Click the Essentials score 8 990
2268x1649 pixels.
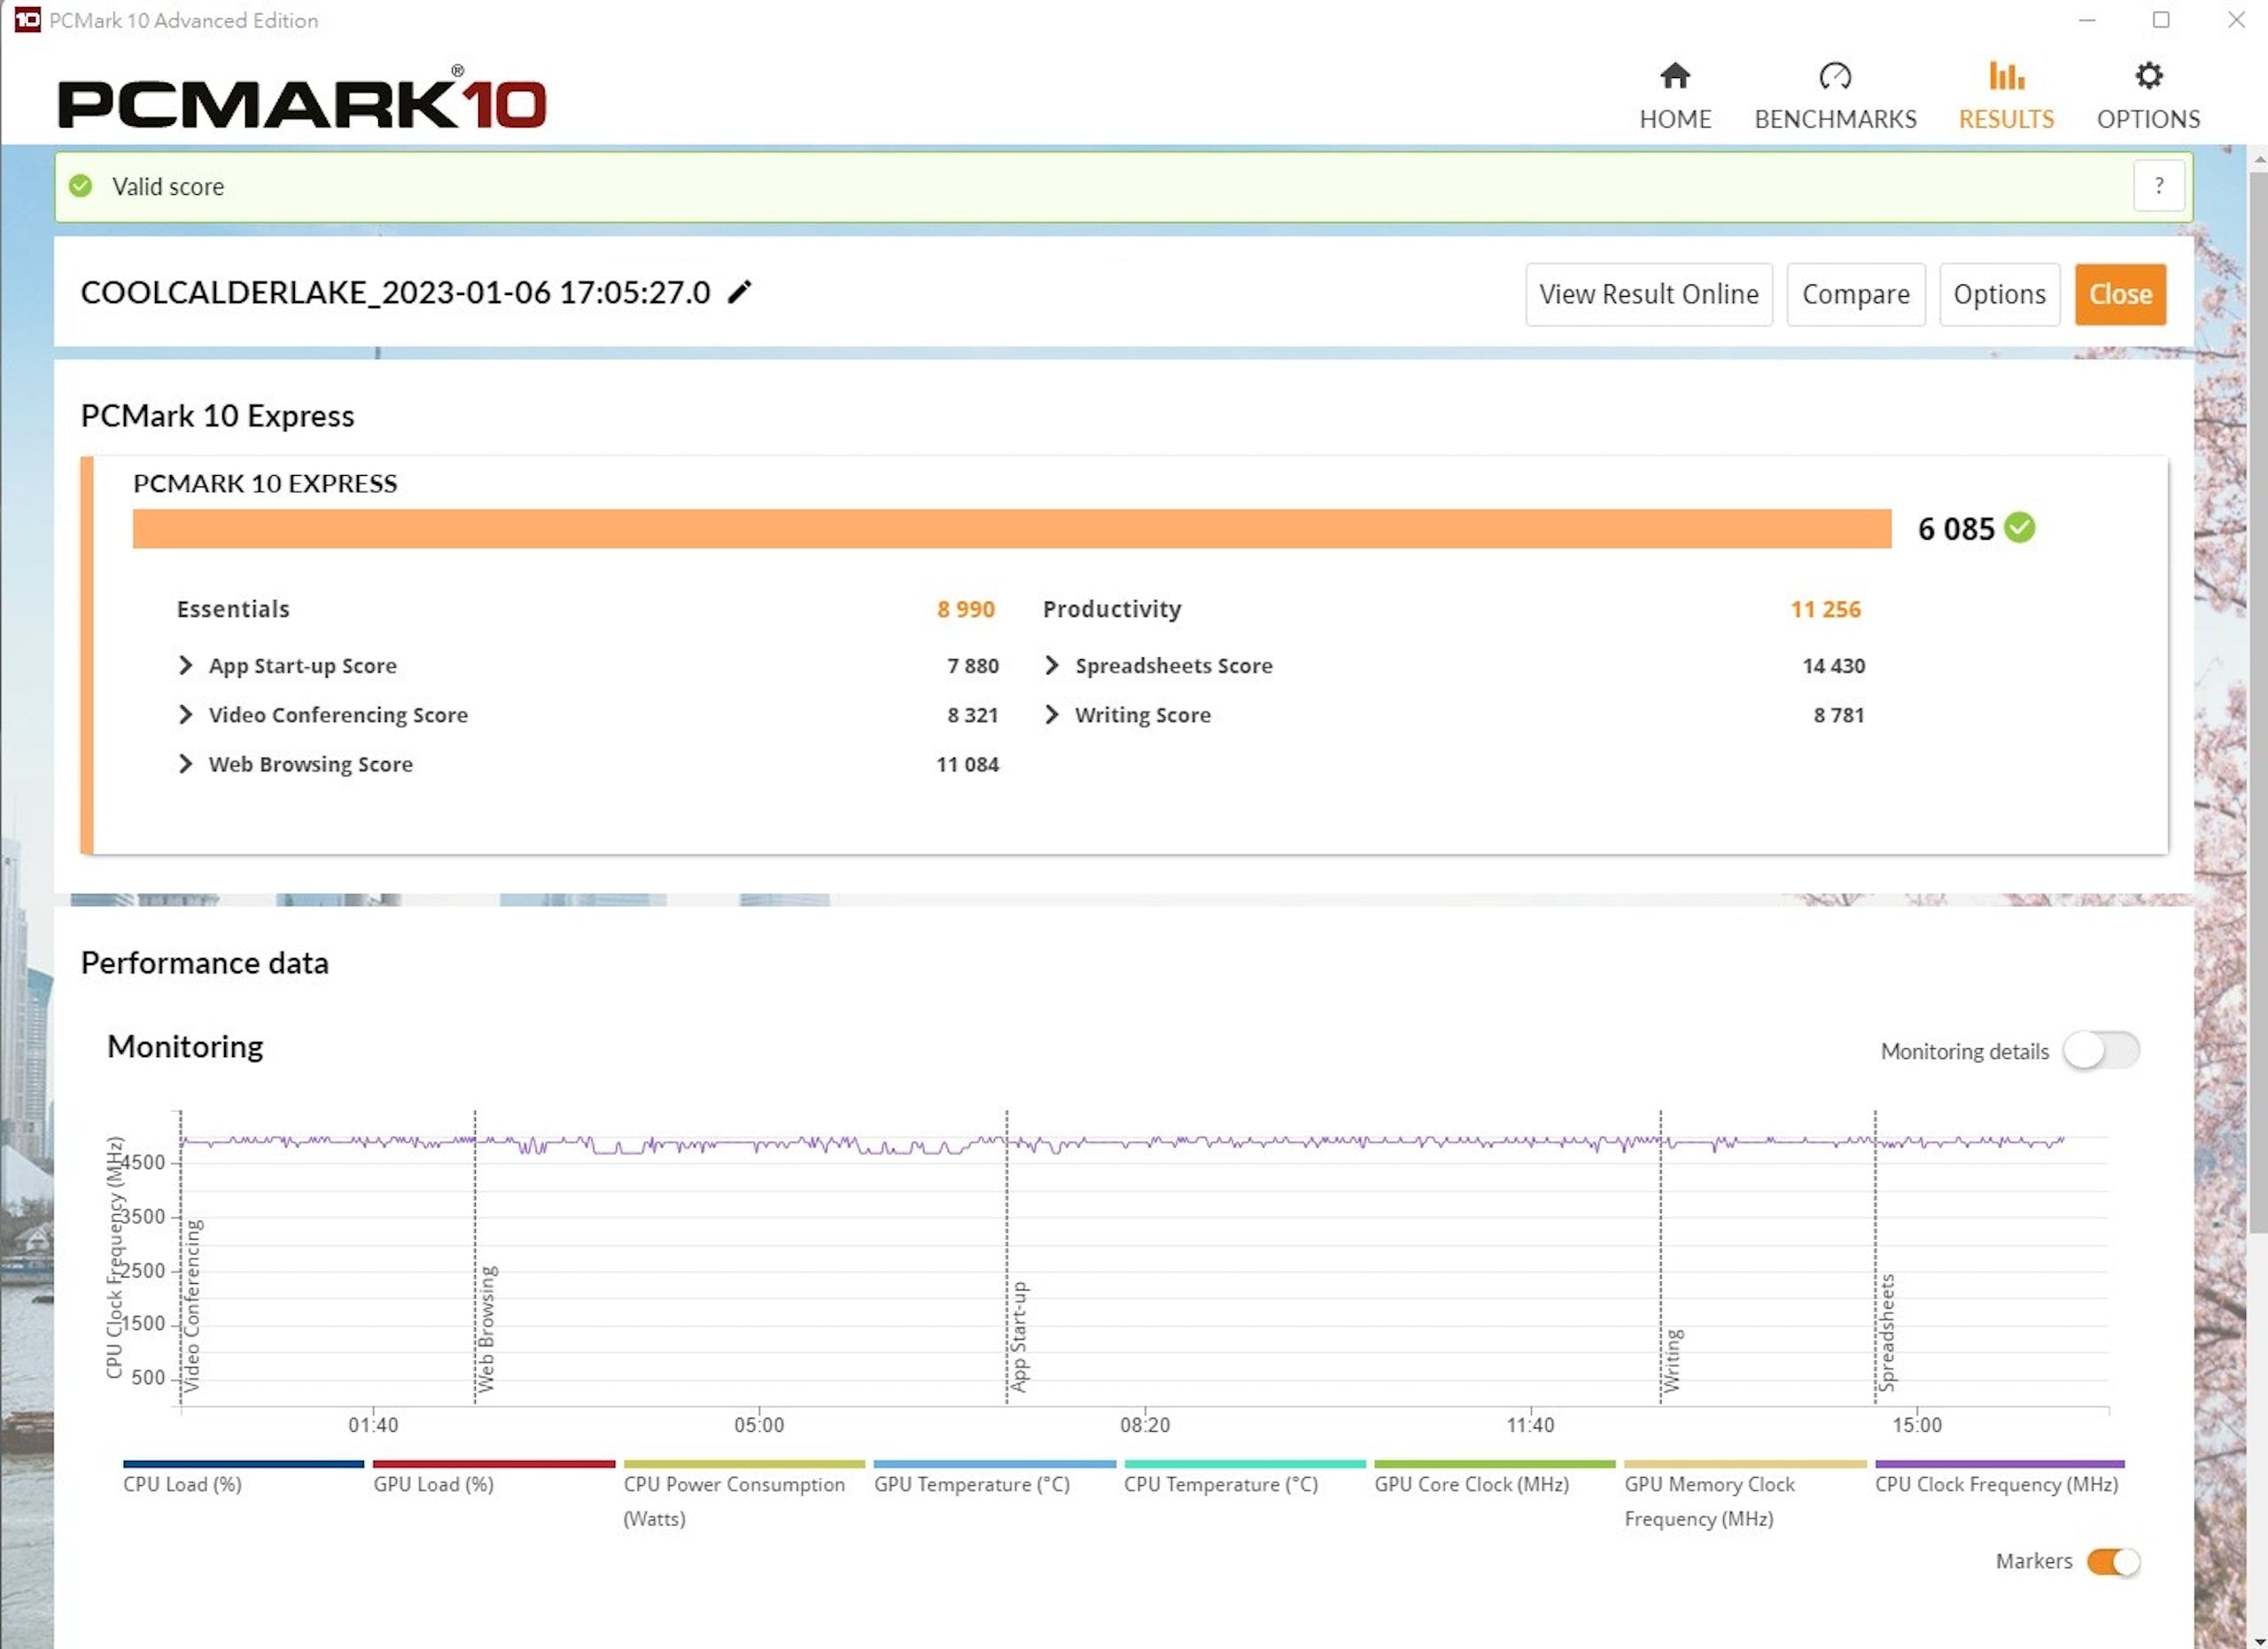tap(966, 609)
